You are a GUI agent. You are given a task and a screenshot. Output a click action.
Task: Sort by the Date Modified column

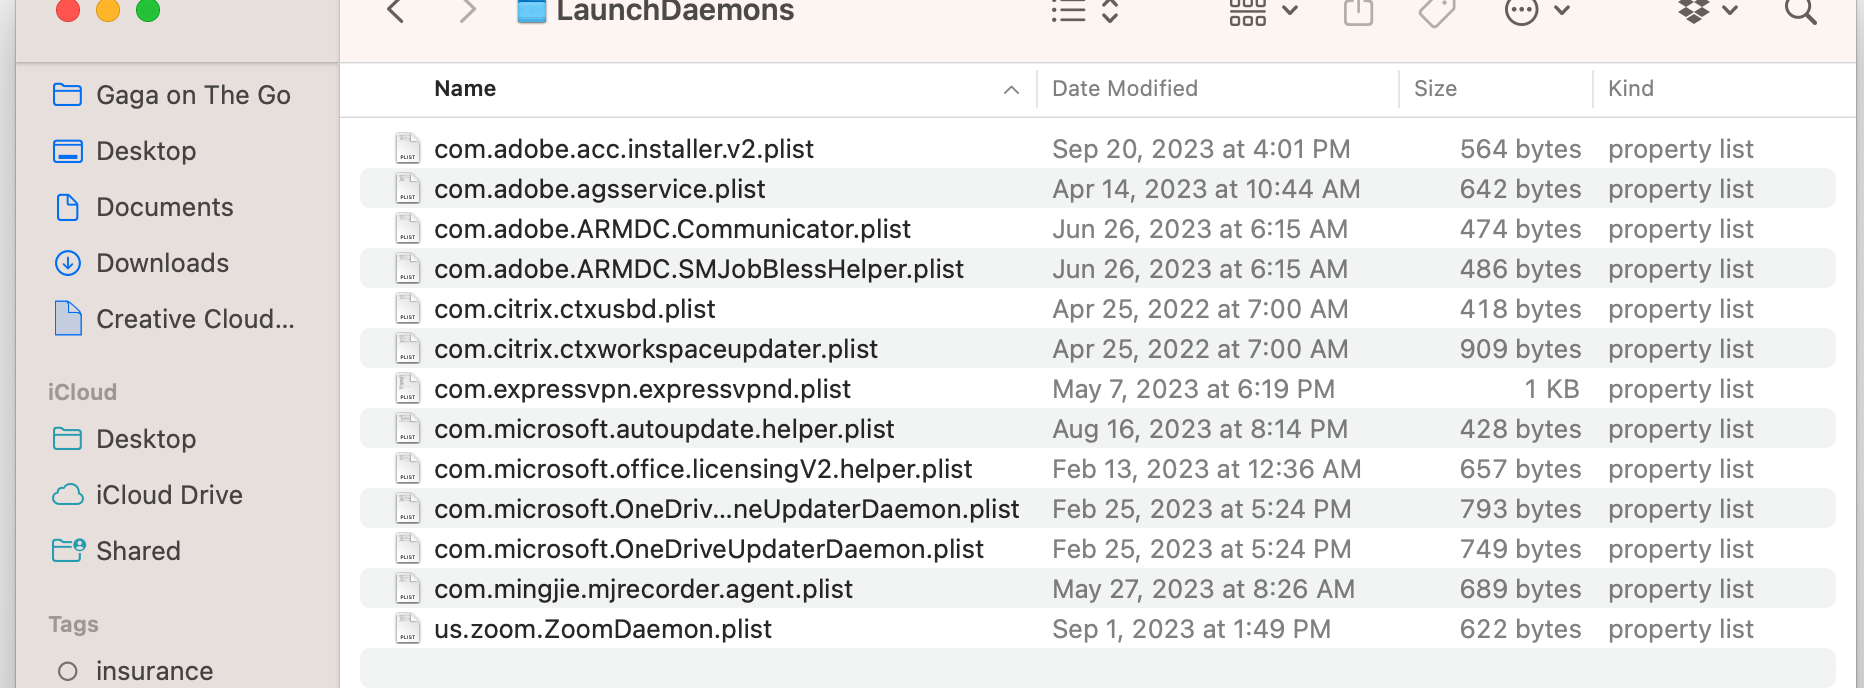(x=1124, y=89)
